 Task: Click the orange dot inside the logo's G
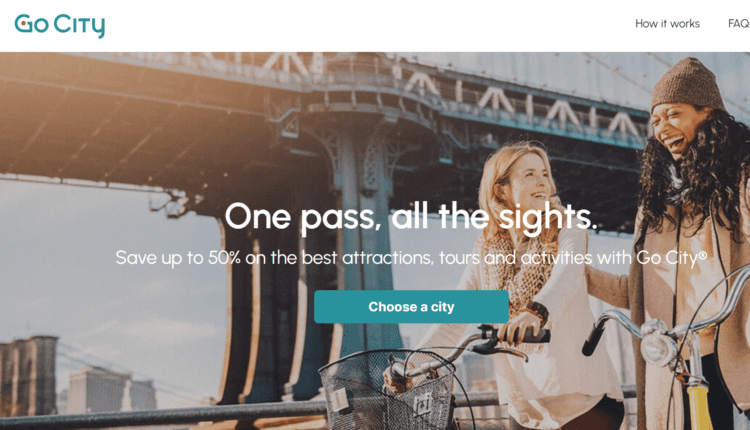[x=23, y=23]
